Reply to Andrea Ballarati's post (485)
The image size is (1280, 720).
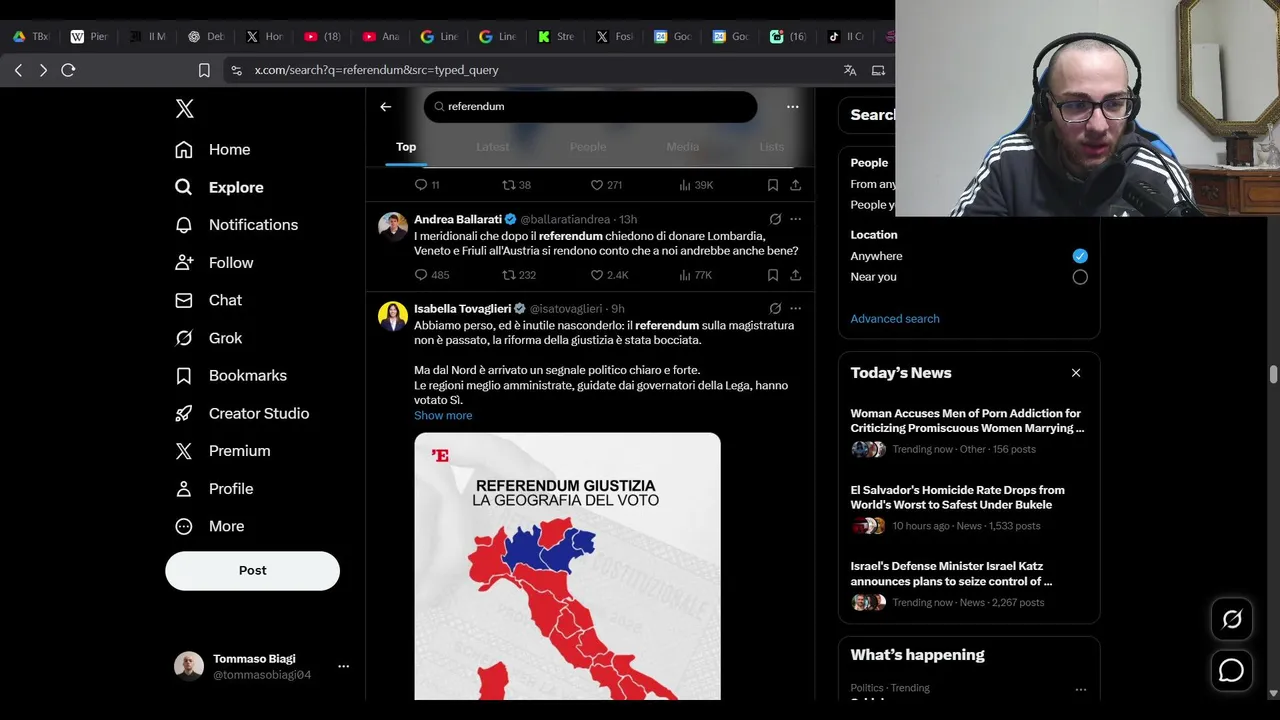(421, 275)
